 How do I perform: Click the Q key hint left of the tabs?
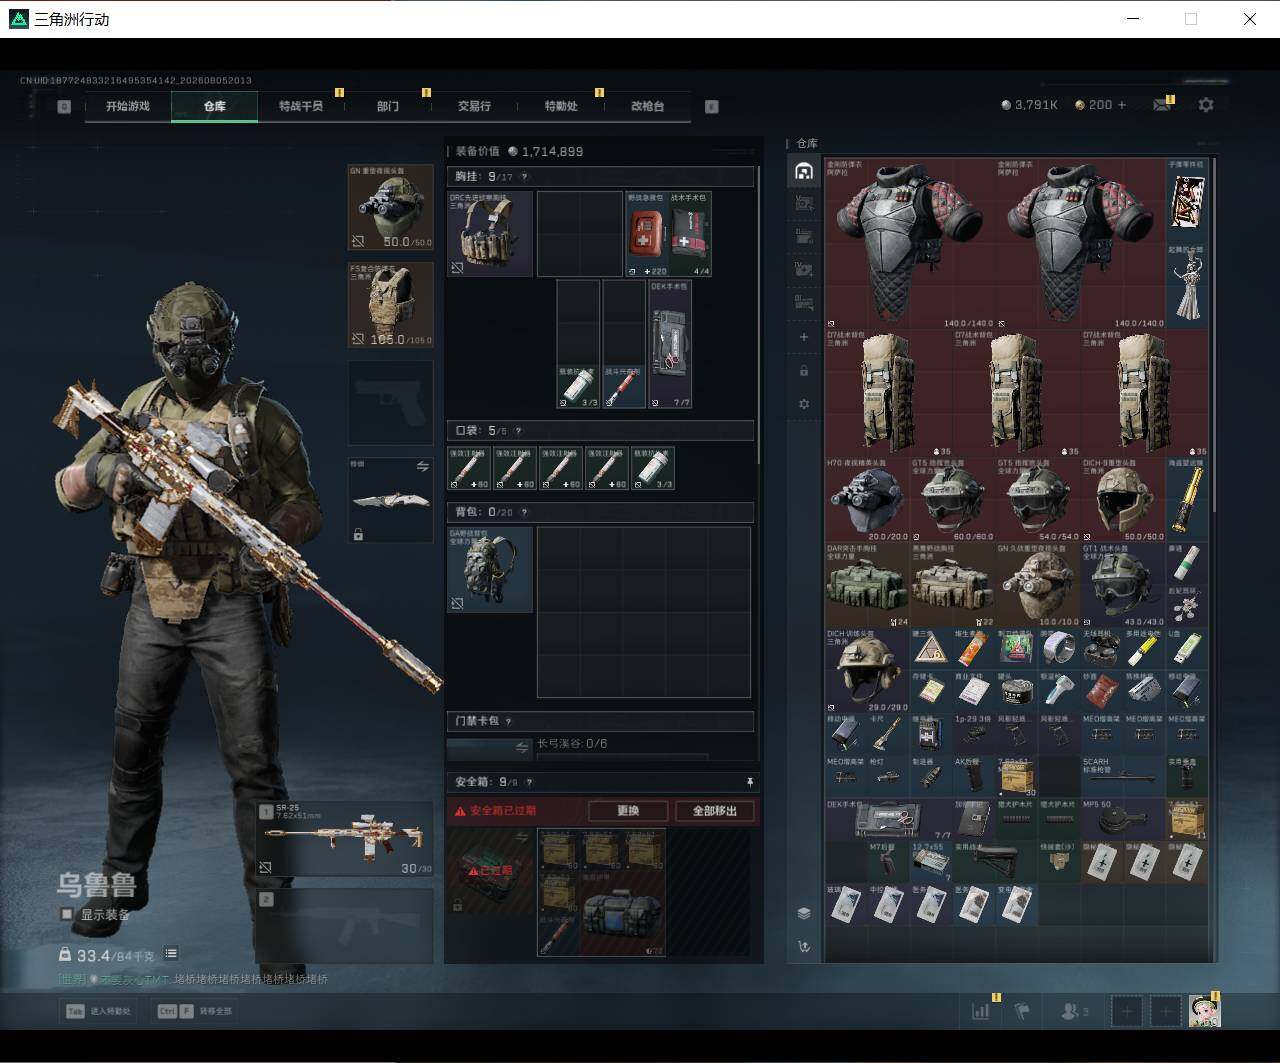(64, 106)
